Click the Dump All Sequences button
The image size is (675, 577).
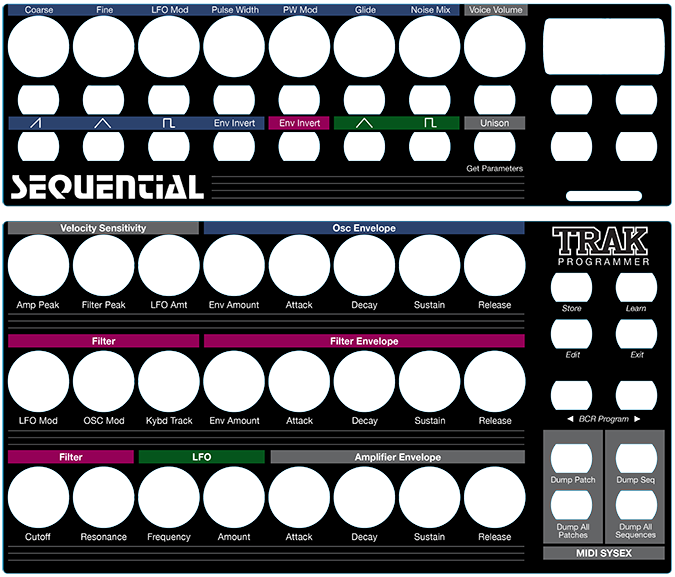(636, 505)
